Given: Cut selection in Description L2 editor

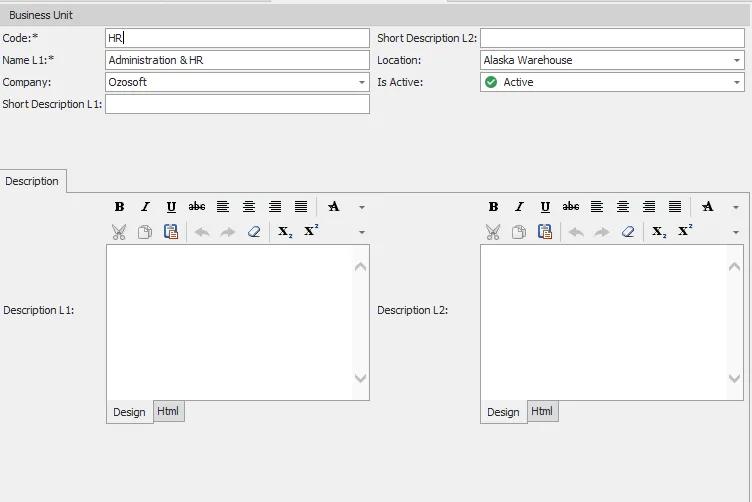Looking at the screenshot, I should 493,232.
